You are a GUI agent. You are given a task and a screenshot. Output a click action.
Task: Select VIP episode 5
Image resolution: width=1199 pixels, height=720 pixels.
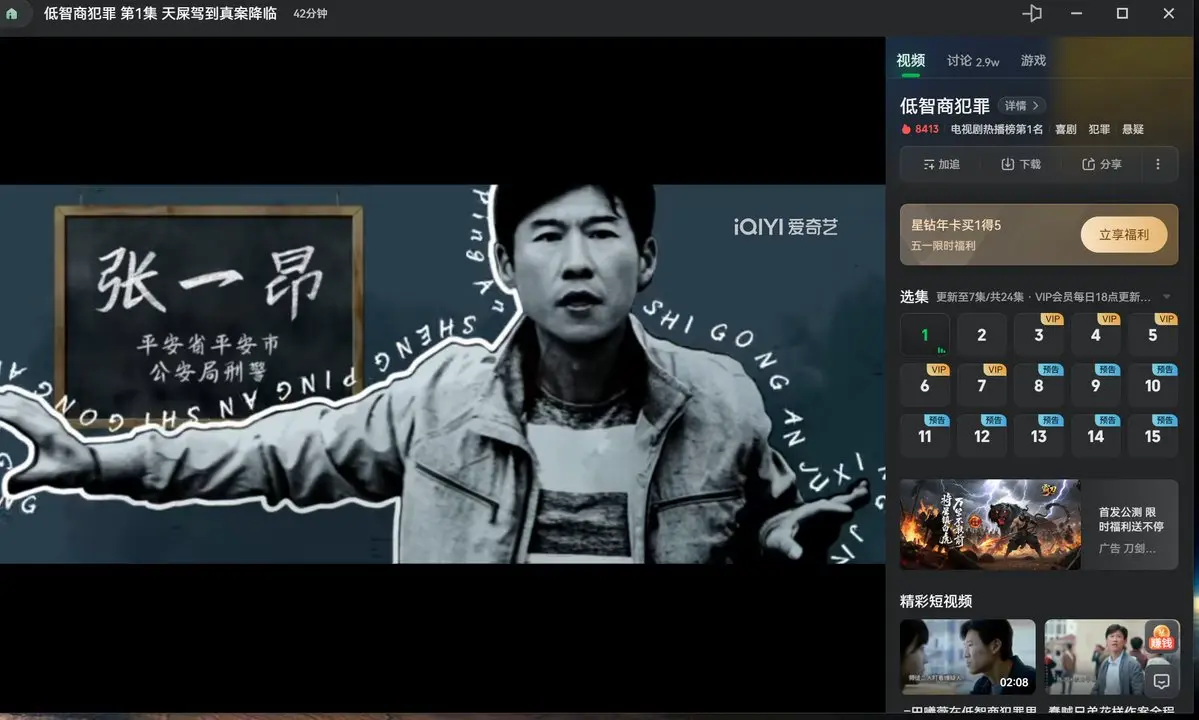[1152, 335]
